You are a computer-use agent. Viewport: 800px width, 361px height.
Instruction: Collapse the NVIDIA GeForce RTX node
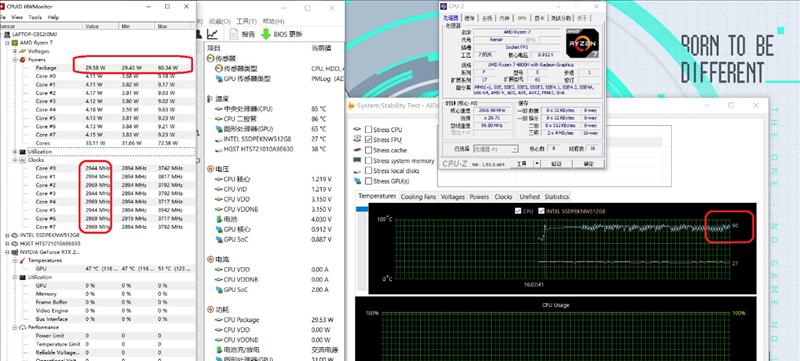click(7, 252)
